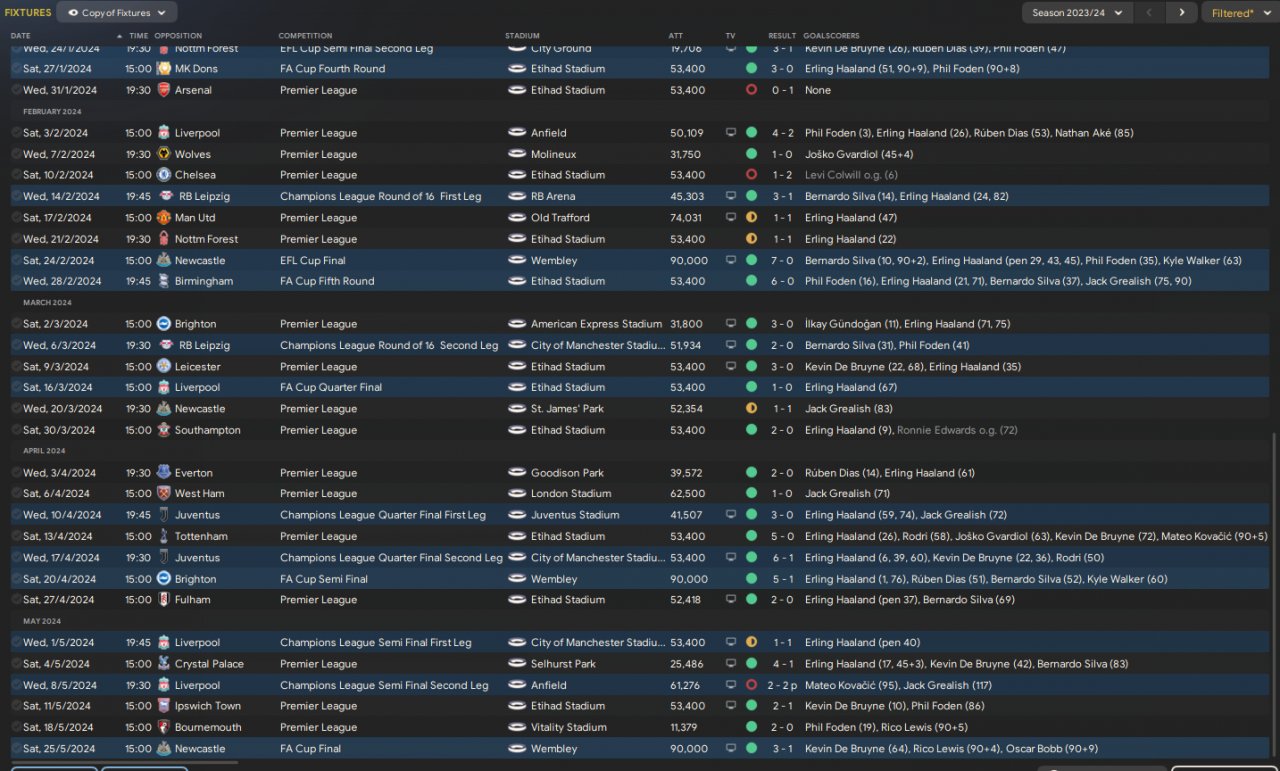Sort by the Stadium column header
The width and height of the screenshot is (1280, 771).
(522, 36)
